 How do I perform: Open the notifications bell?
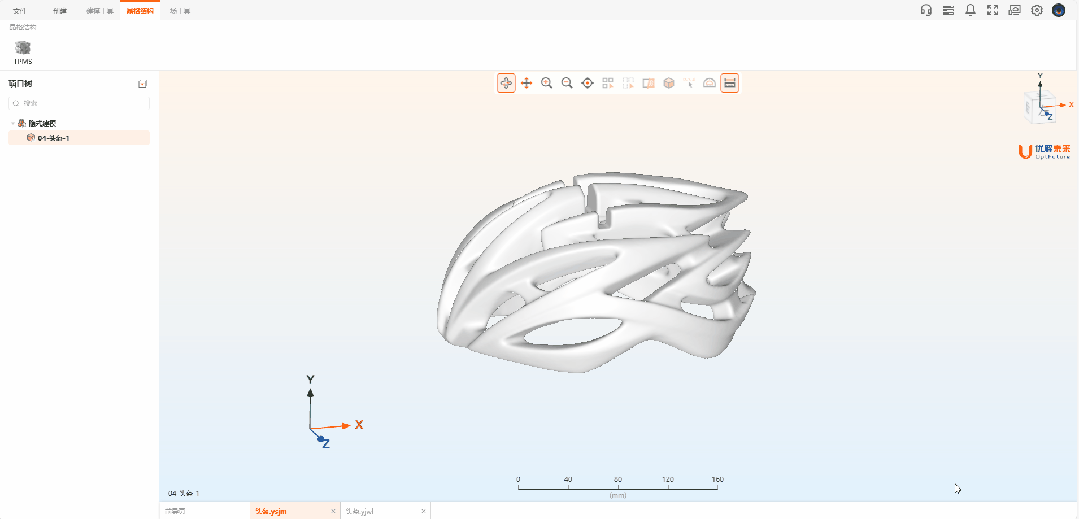970,10
